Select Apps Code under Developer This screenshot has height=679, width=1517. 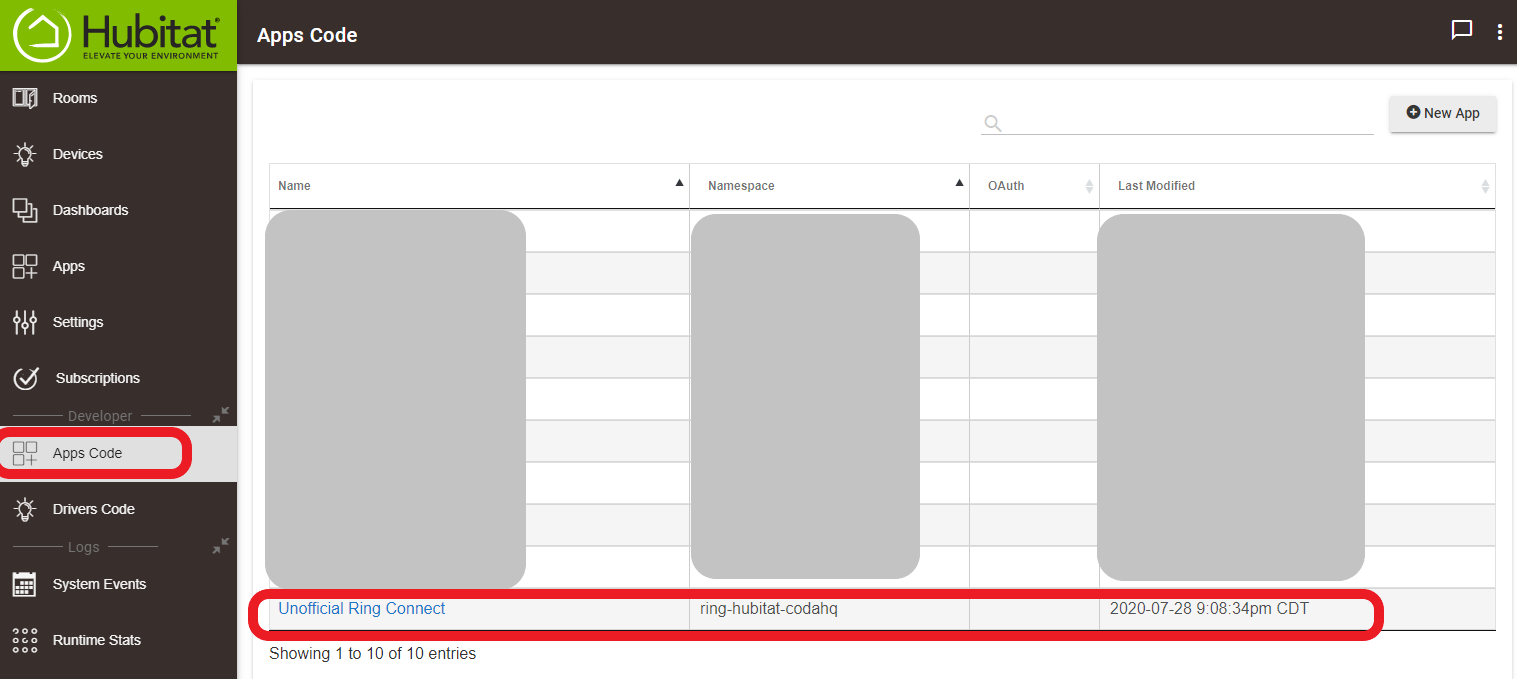pos(118,453)
